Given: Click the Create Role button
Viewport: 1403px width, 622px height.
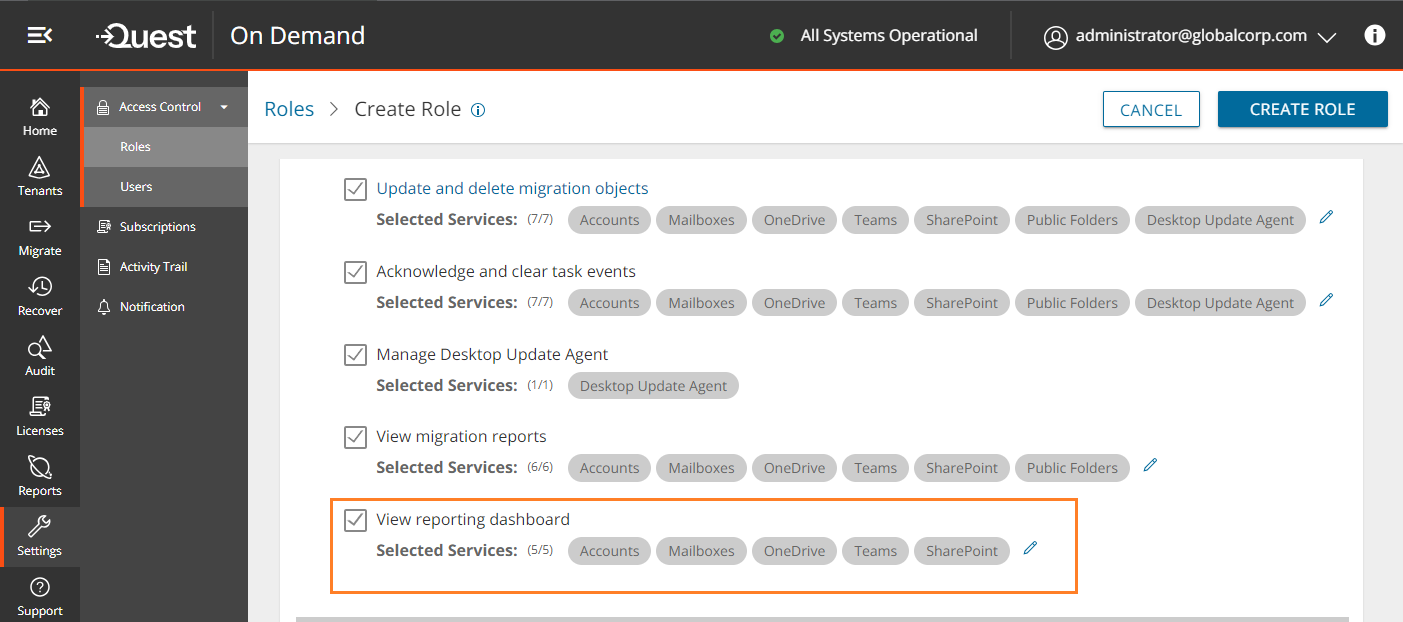Looking at the screenshot, I should pyautogui.click(x=1302, y=110).
